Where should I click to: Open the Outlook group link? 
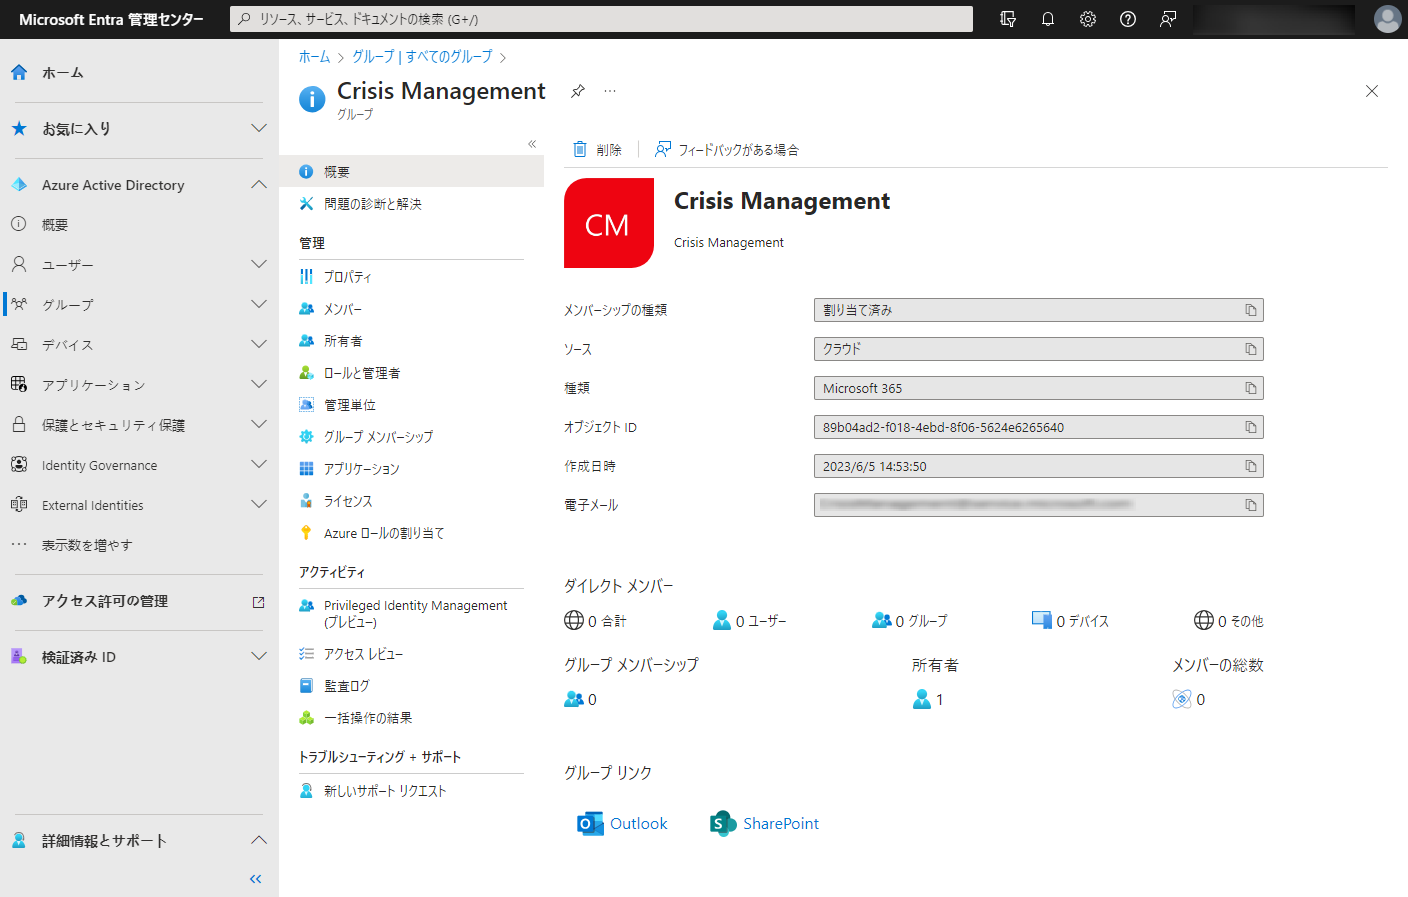coord(622,824)
